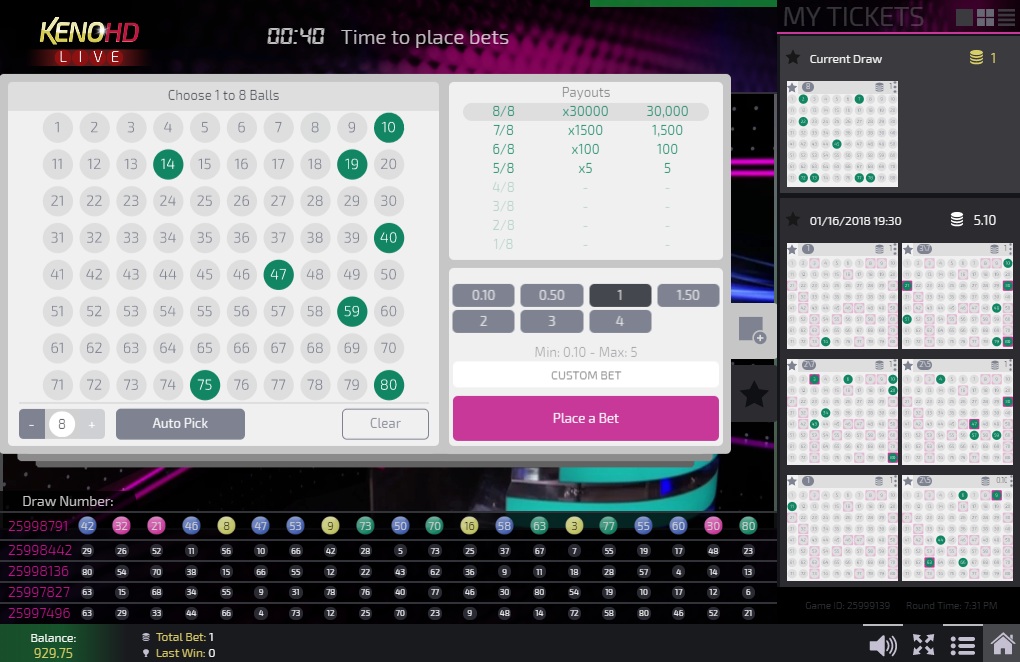The width and height of the screenshot is (1020, 662).
Task: Switch My Tickets to list view
Action: pyautogui.click(x=1005, y=17)
